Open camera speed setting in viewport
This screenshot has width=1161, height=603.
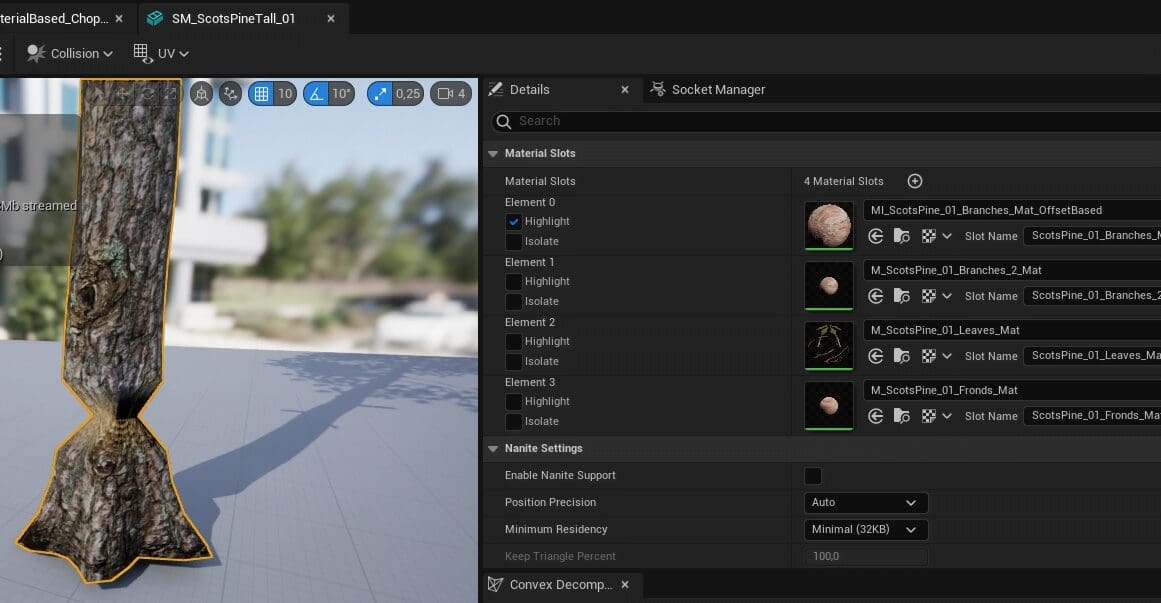pyautogui.click(x=449, y=94)
